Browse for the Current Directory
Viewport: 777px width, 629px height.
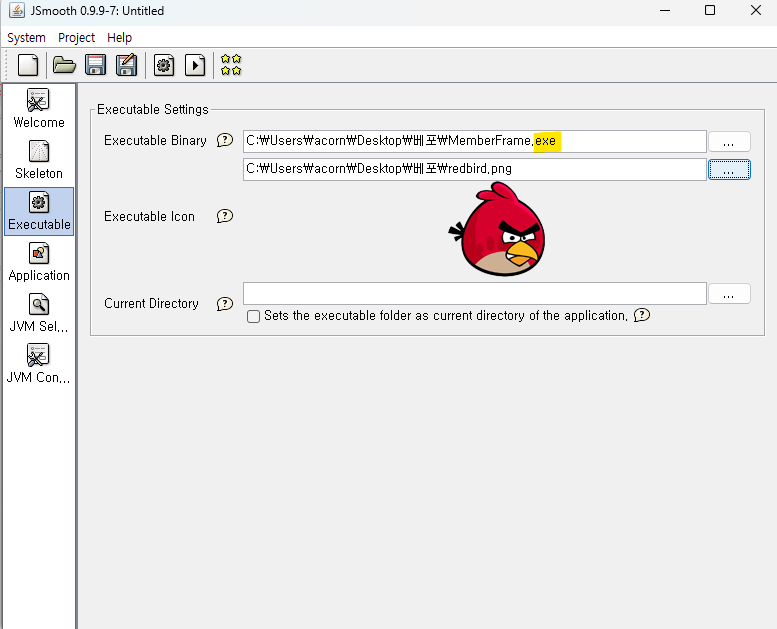pos(729,293)
